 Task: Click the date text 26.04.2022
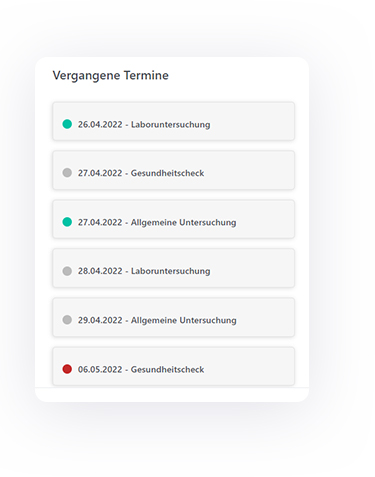click(x=100, y=124)
